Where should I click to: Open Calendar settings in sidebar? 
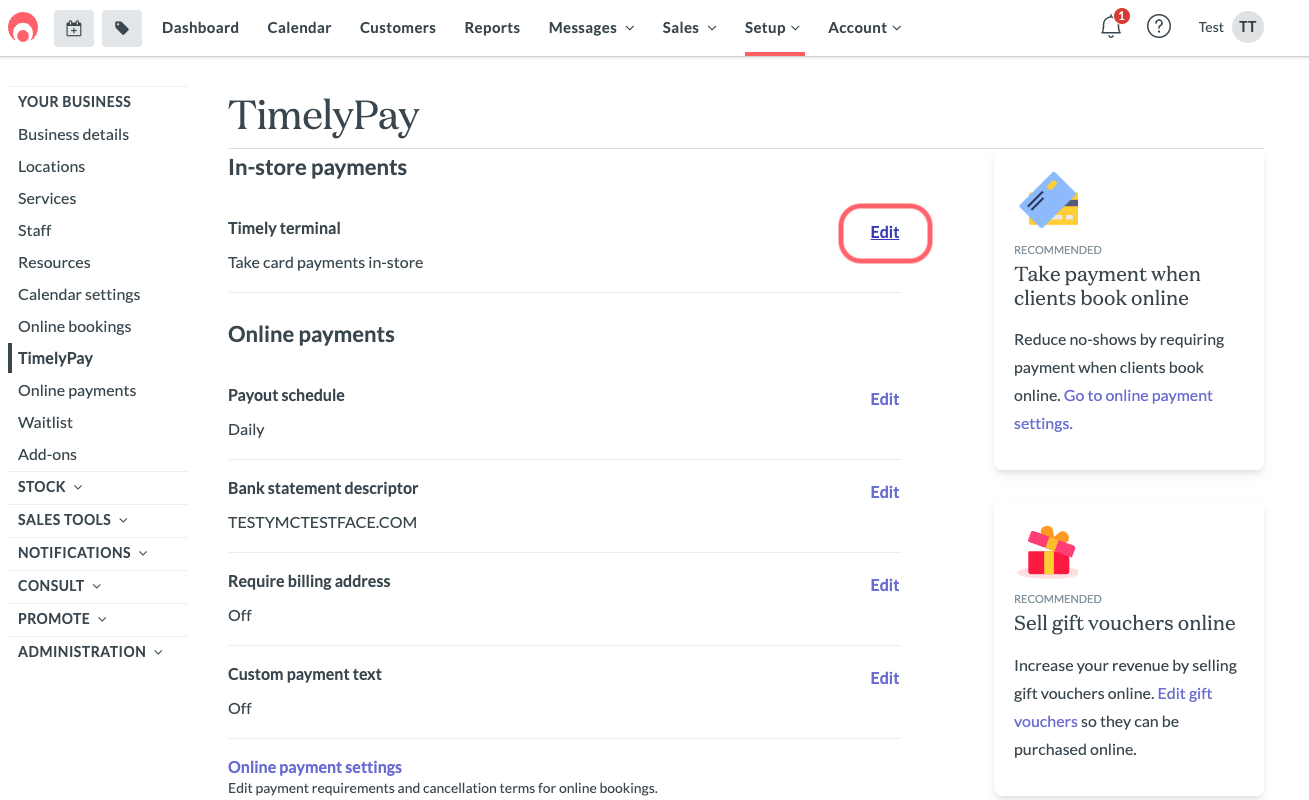79,294
